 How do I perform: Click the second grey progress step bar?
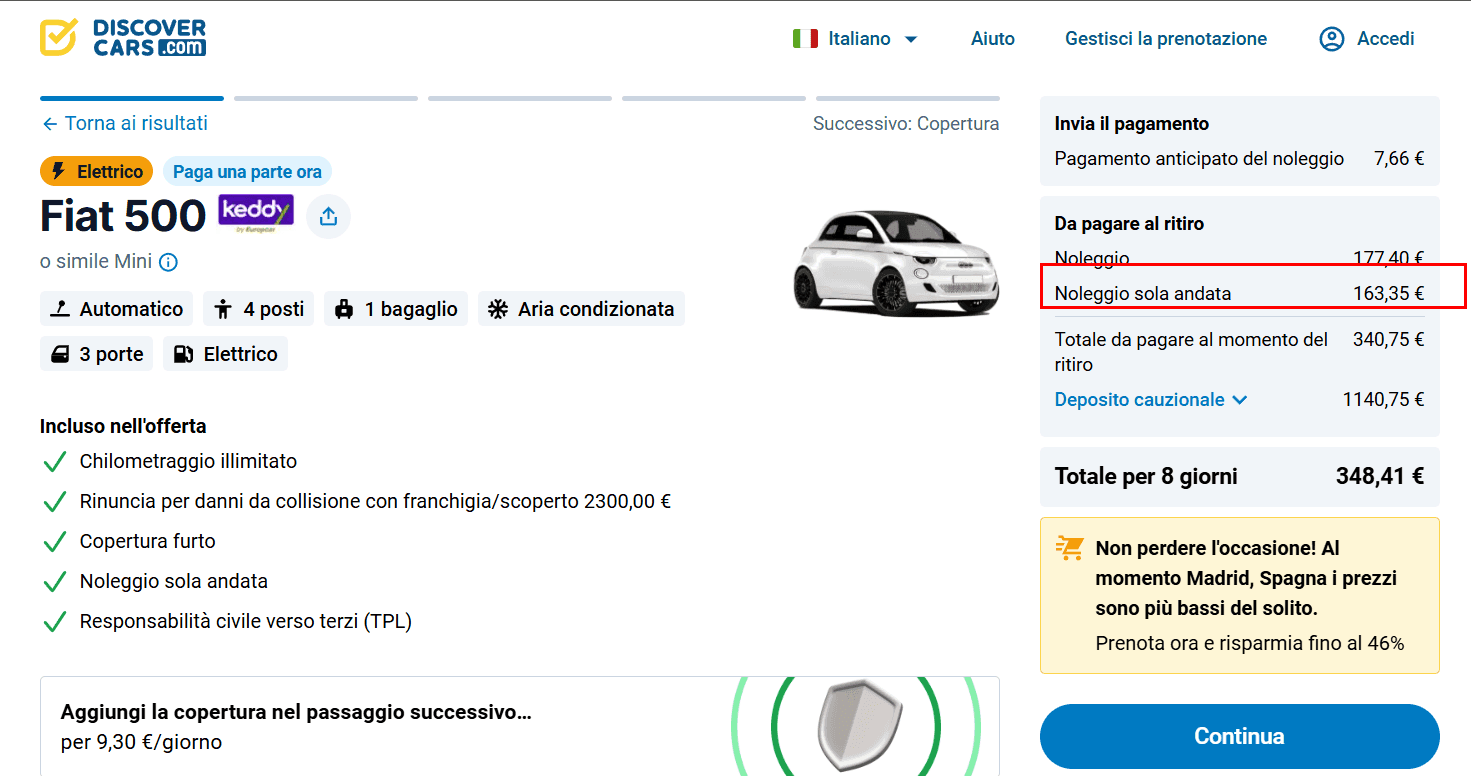(326, 98)
